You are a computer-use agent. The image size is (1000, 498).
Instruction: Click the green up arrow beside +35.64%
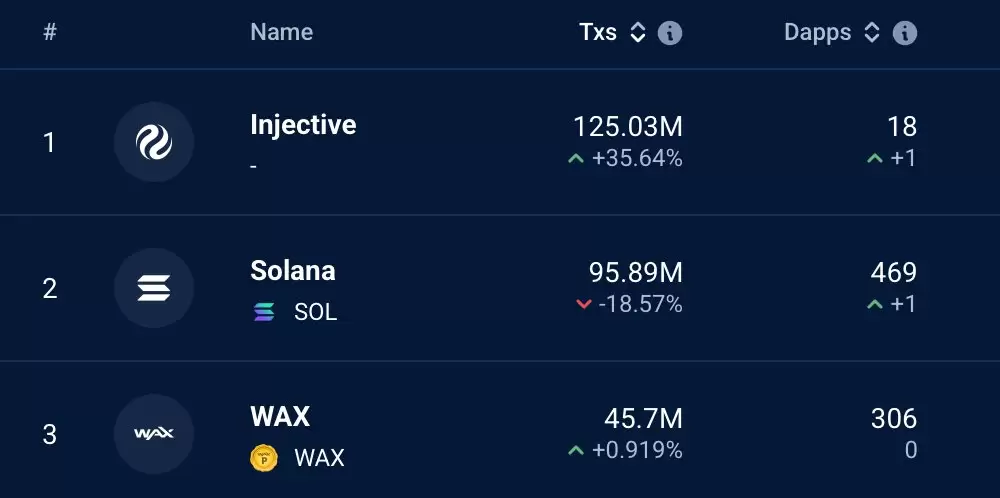point(576,159)
